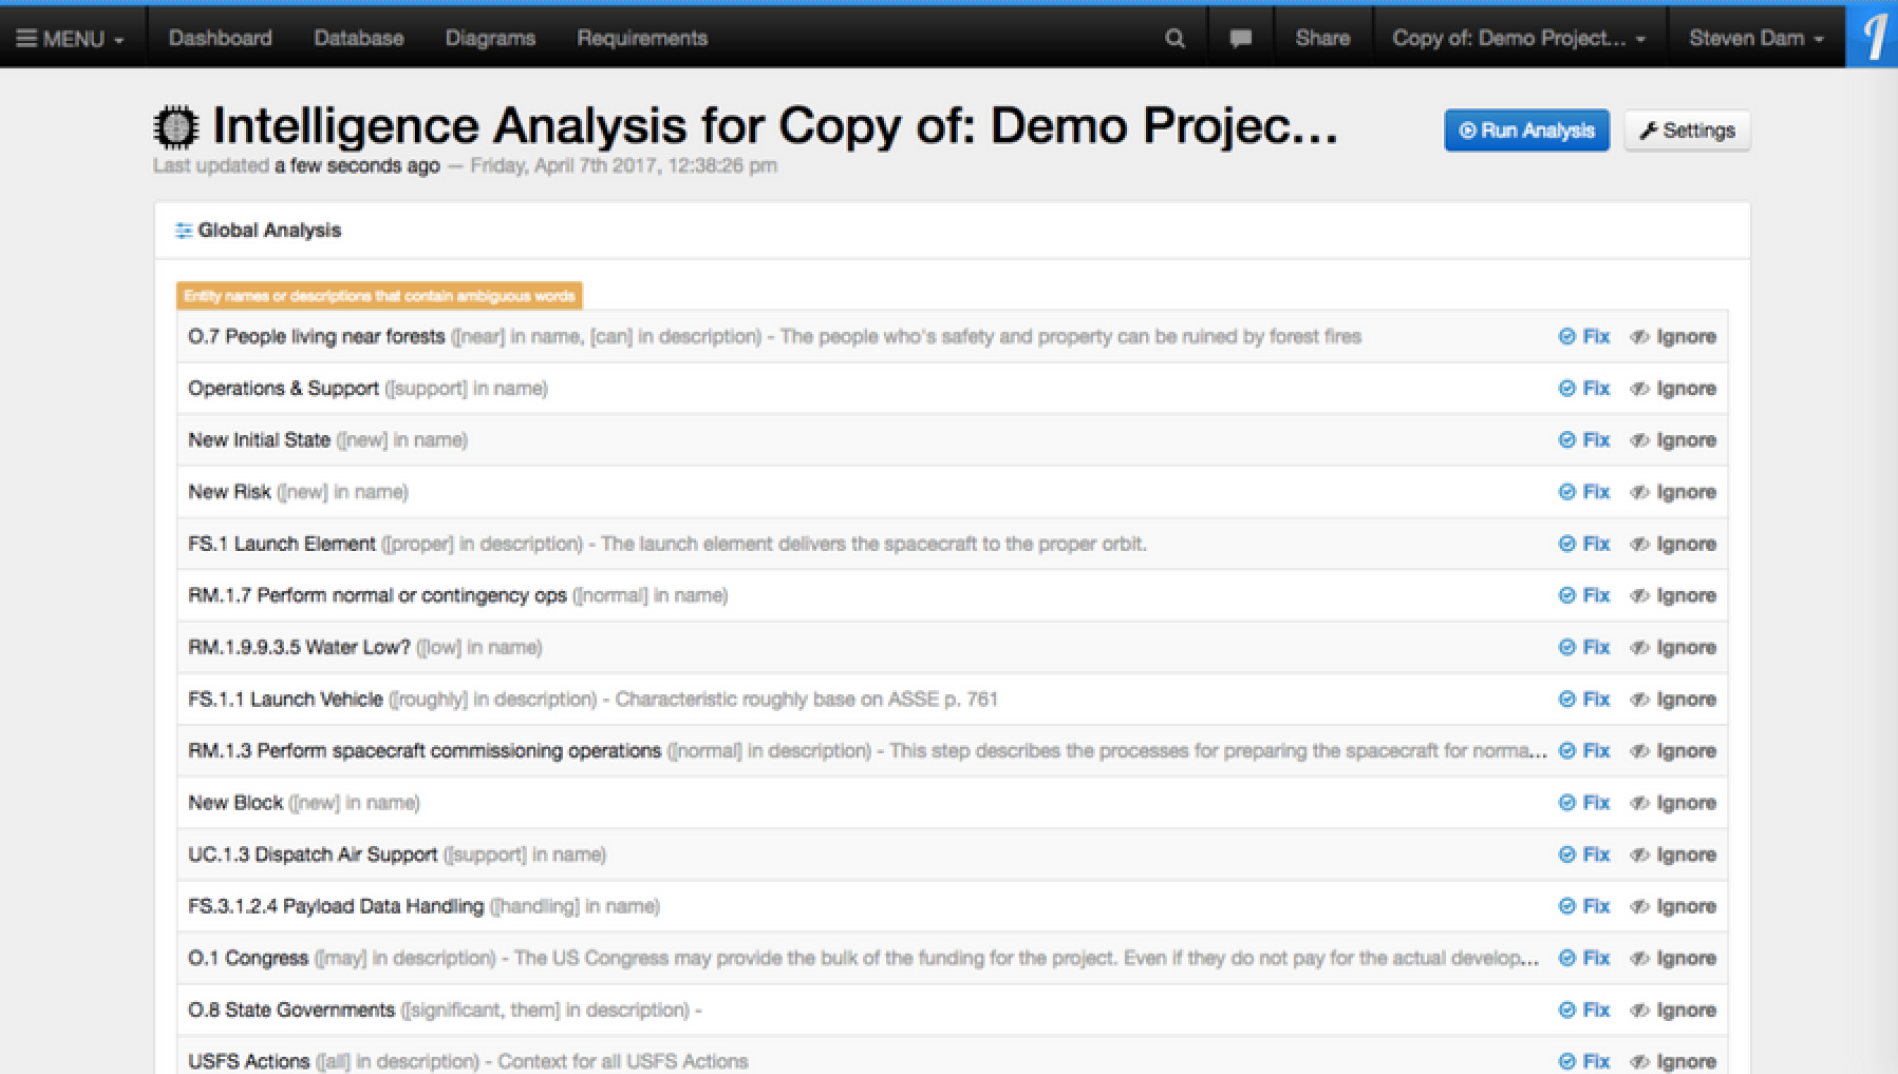Image resolution: width=1898 pixels, height=1074 pixels.
Task: Ignore the People living near forests issue
Action: (x=1673, y=337)
